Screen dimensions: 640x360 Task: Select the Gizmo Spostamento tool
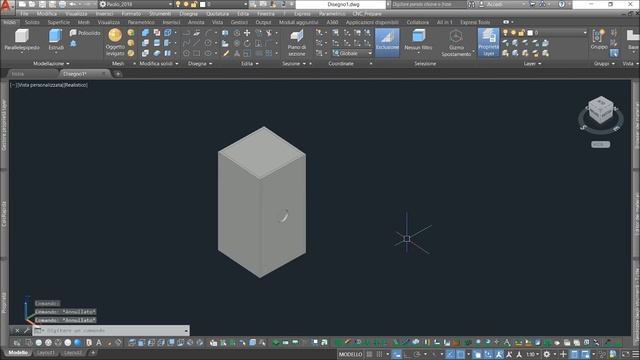[x=456, y=43]
